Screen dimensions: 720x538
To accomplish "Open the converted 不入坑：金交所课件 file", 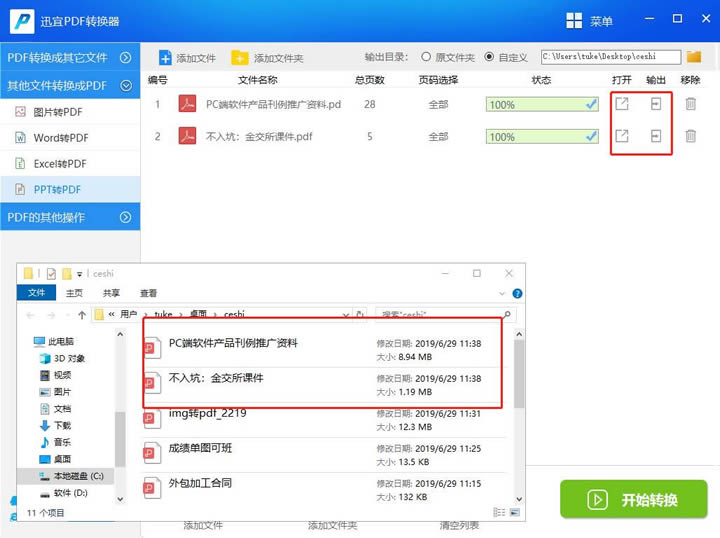I will point(622,136).
